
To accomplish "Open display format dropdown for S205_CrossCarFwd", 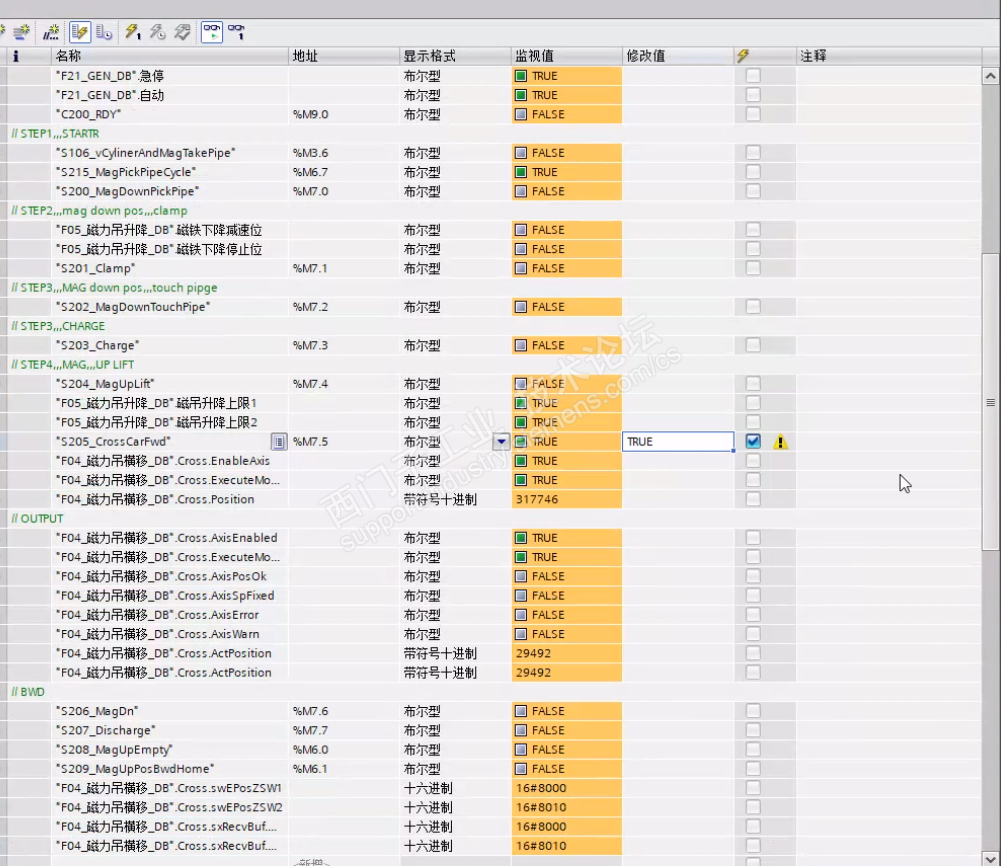I will (501, 442).
